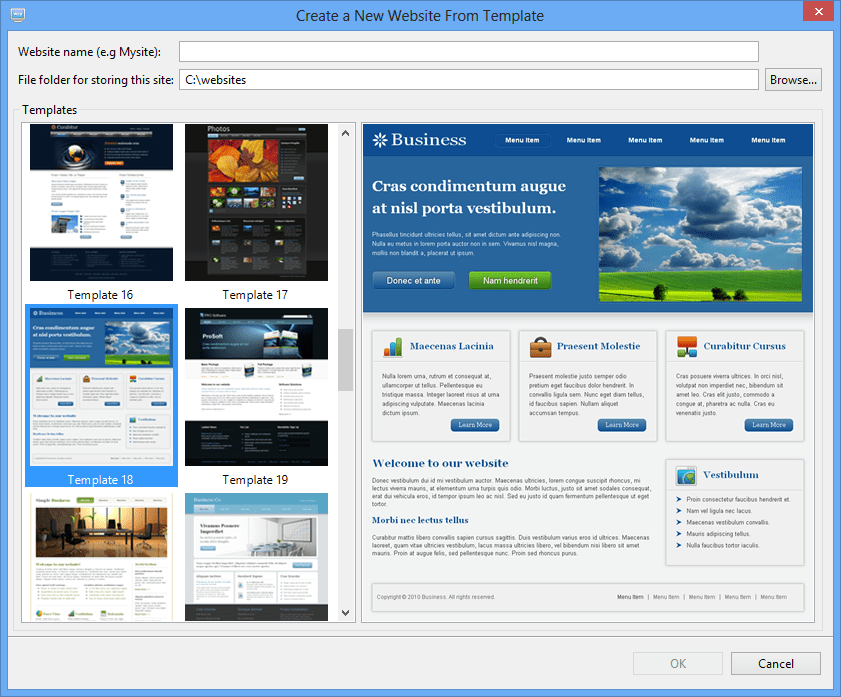Screen dimensions: 841x697
Task: Click Learn More under Praesent Molestie
Action: pos(621,424)
